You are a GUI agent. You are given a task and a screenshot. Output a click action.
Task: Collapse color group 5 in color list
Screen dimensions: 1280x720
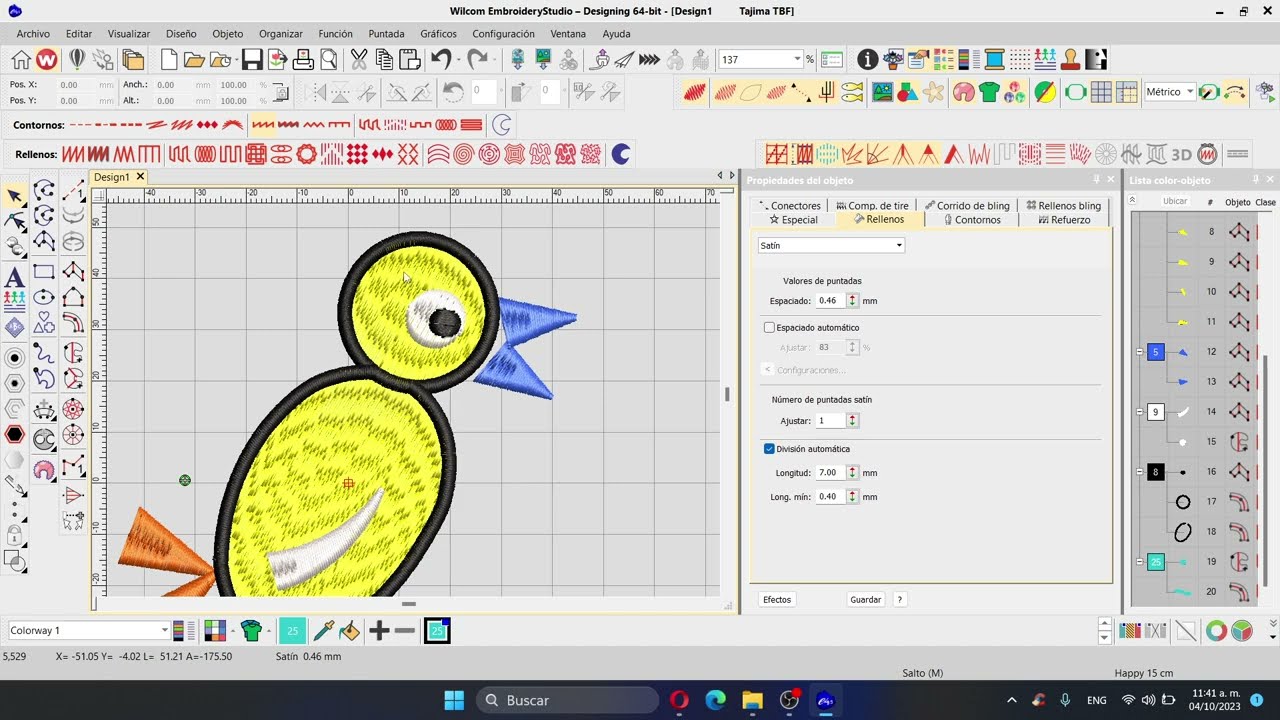tap(1139, 352)
